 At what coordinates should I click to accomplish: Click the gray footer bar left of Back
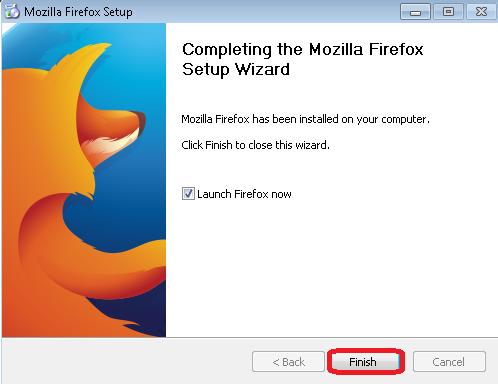[x=127, y=361]
